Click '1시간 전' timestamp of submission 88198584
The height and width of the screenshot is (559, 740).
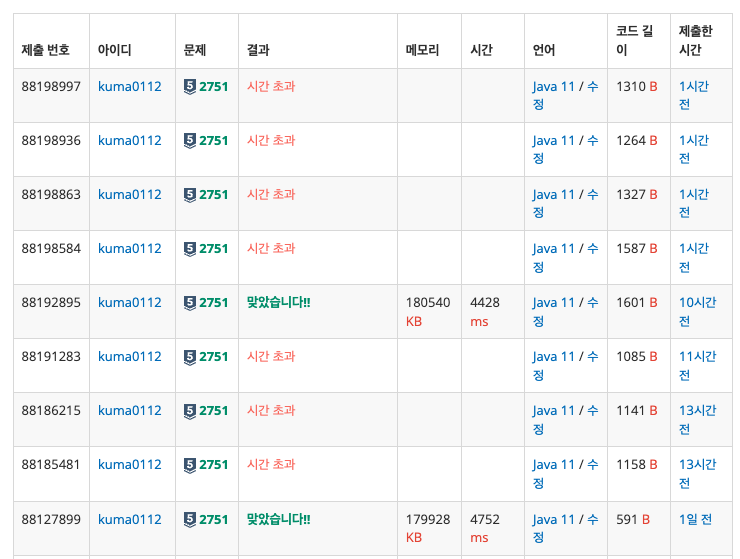[x=694, y=258]
